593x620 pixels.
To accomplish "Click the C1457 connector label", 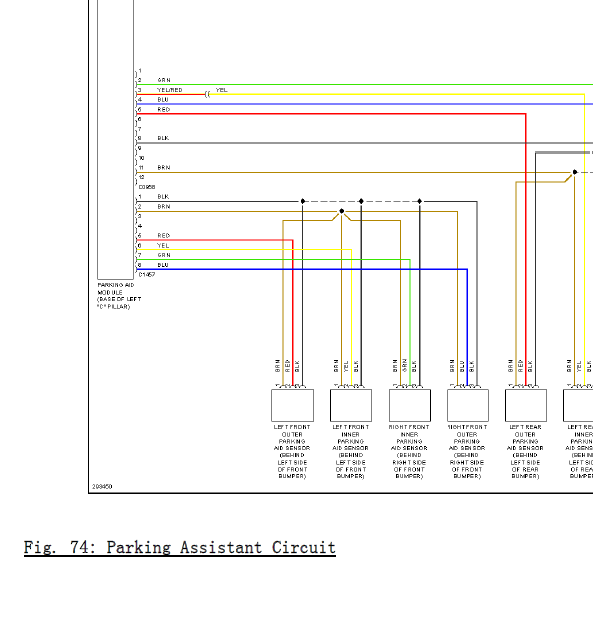I will coord(147,274).
